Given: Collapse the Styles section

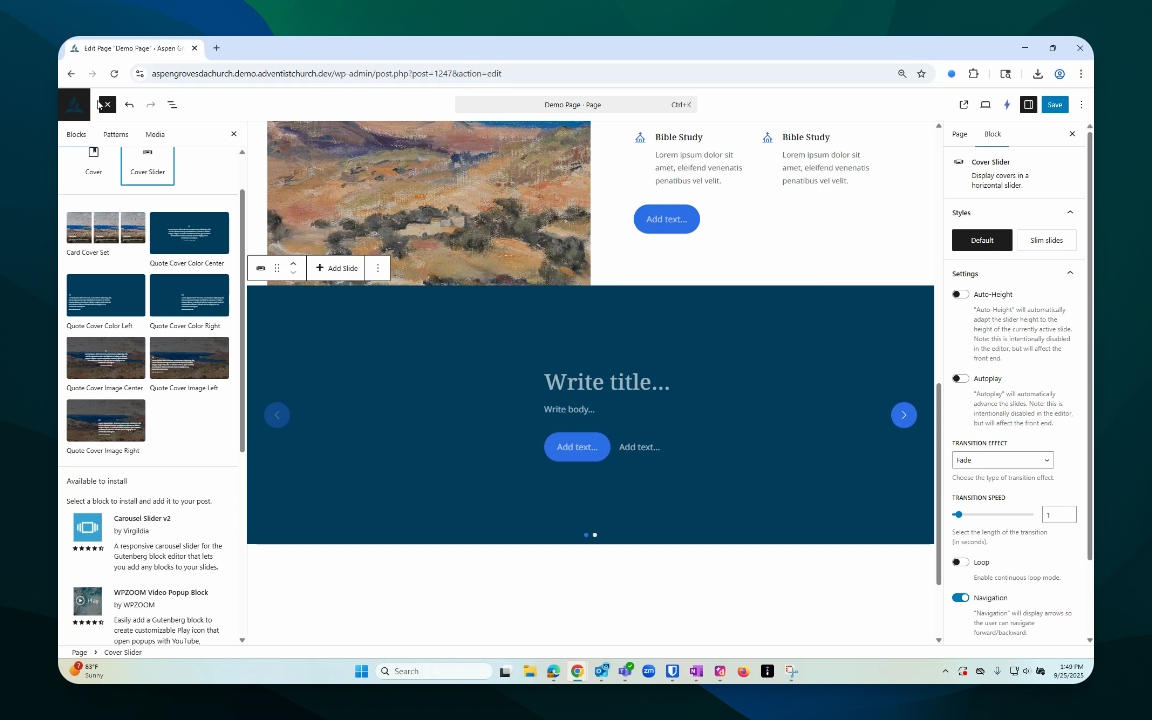Looking at the screenshot, I should pyautogui.click(x=1069, y=212).
